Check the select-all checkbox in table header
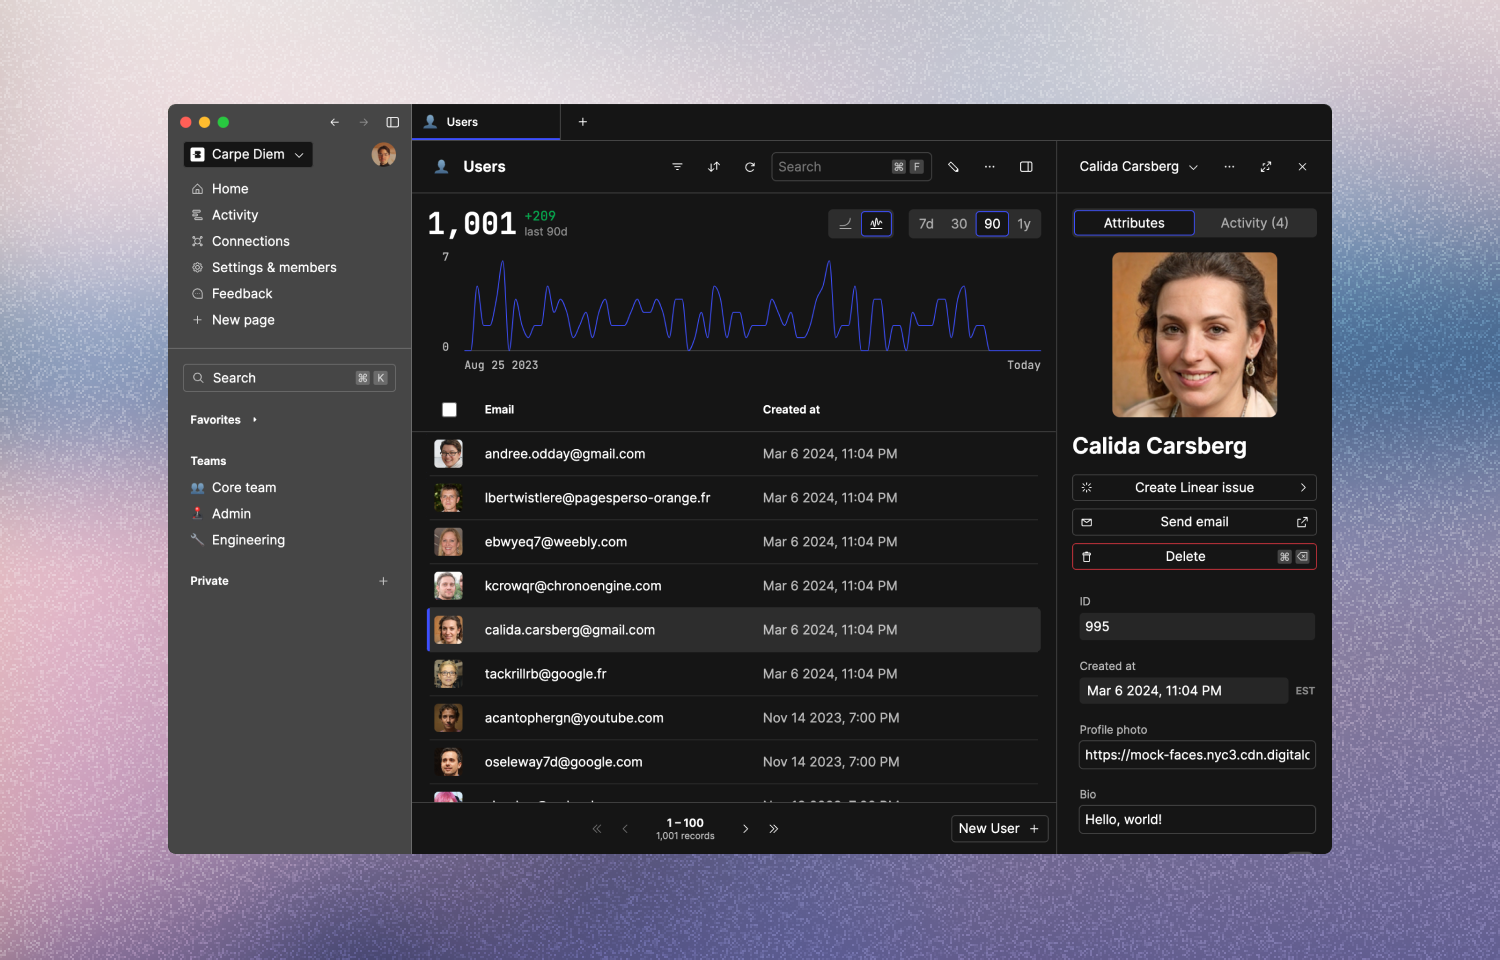The width and height of the screenshot is (1500, 960). pos(450,410)
